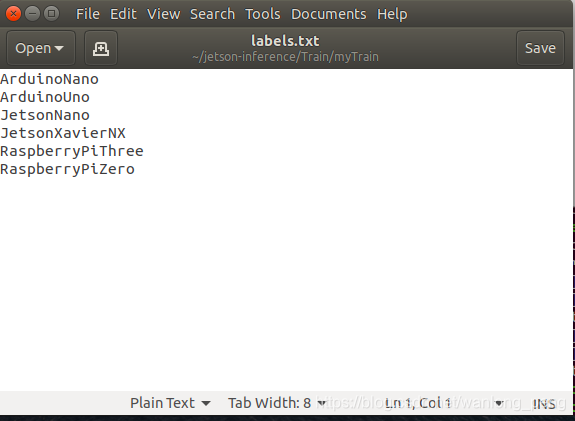The width and height of the screenshot is (575, 421).
Task: Open the Search menu
Action: coord(212,14)
